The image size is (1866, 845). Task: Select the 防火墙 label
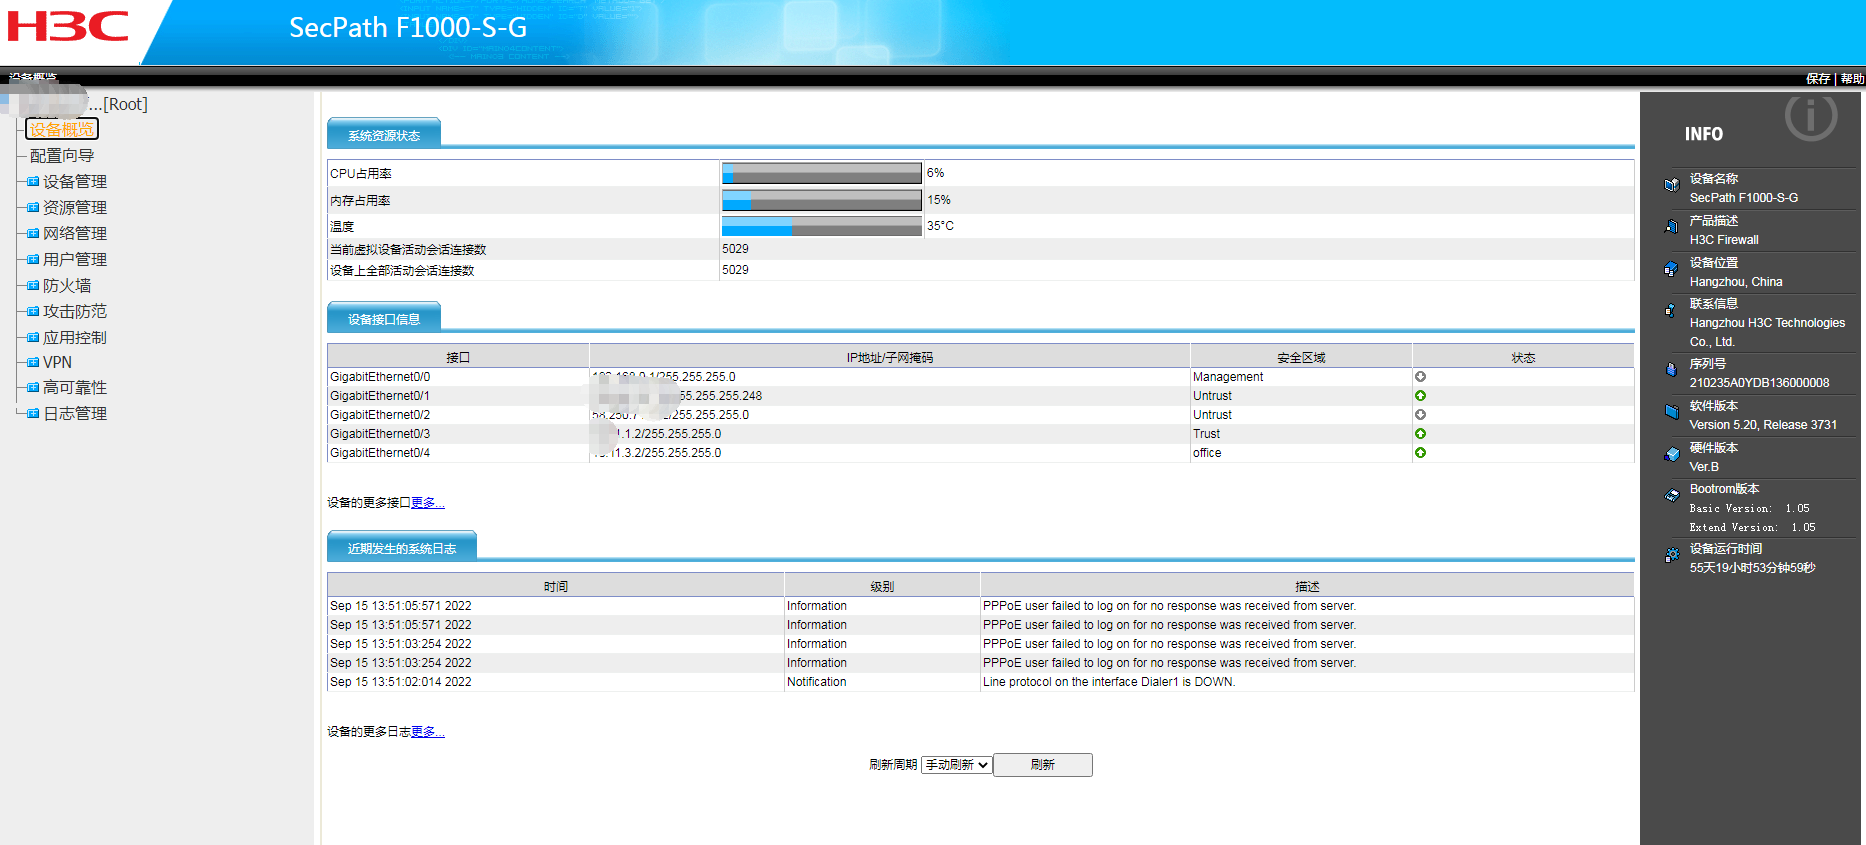point(67,285)
